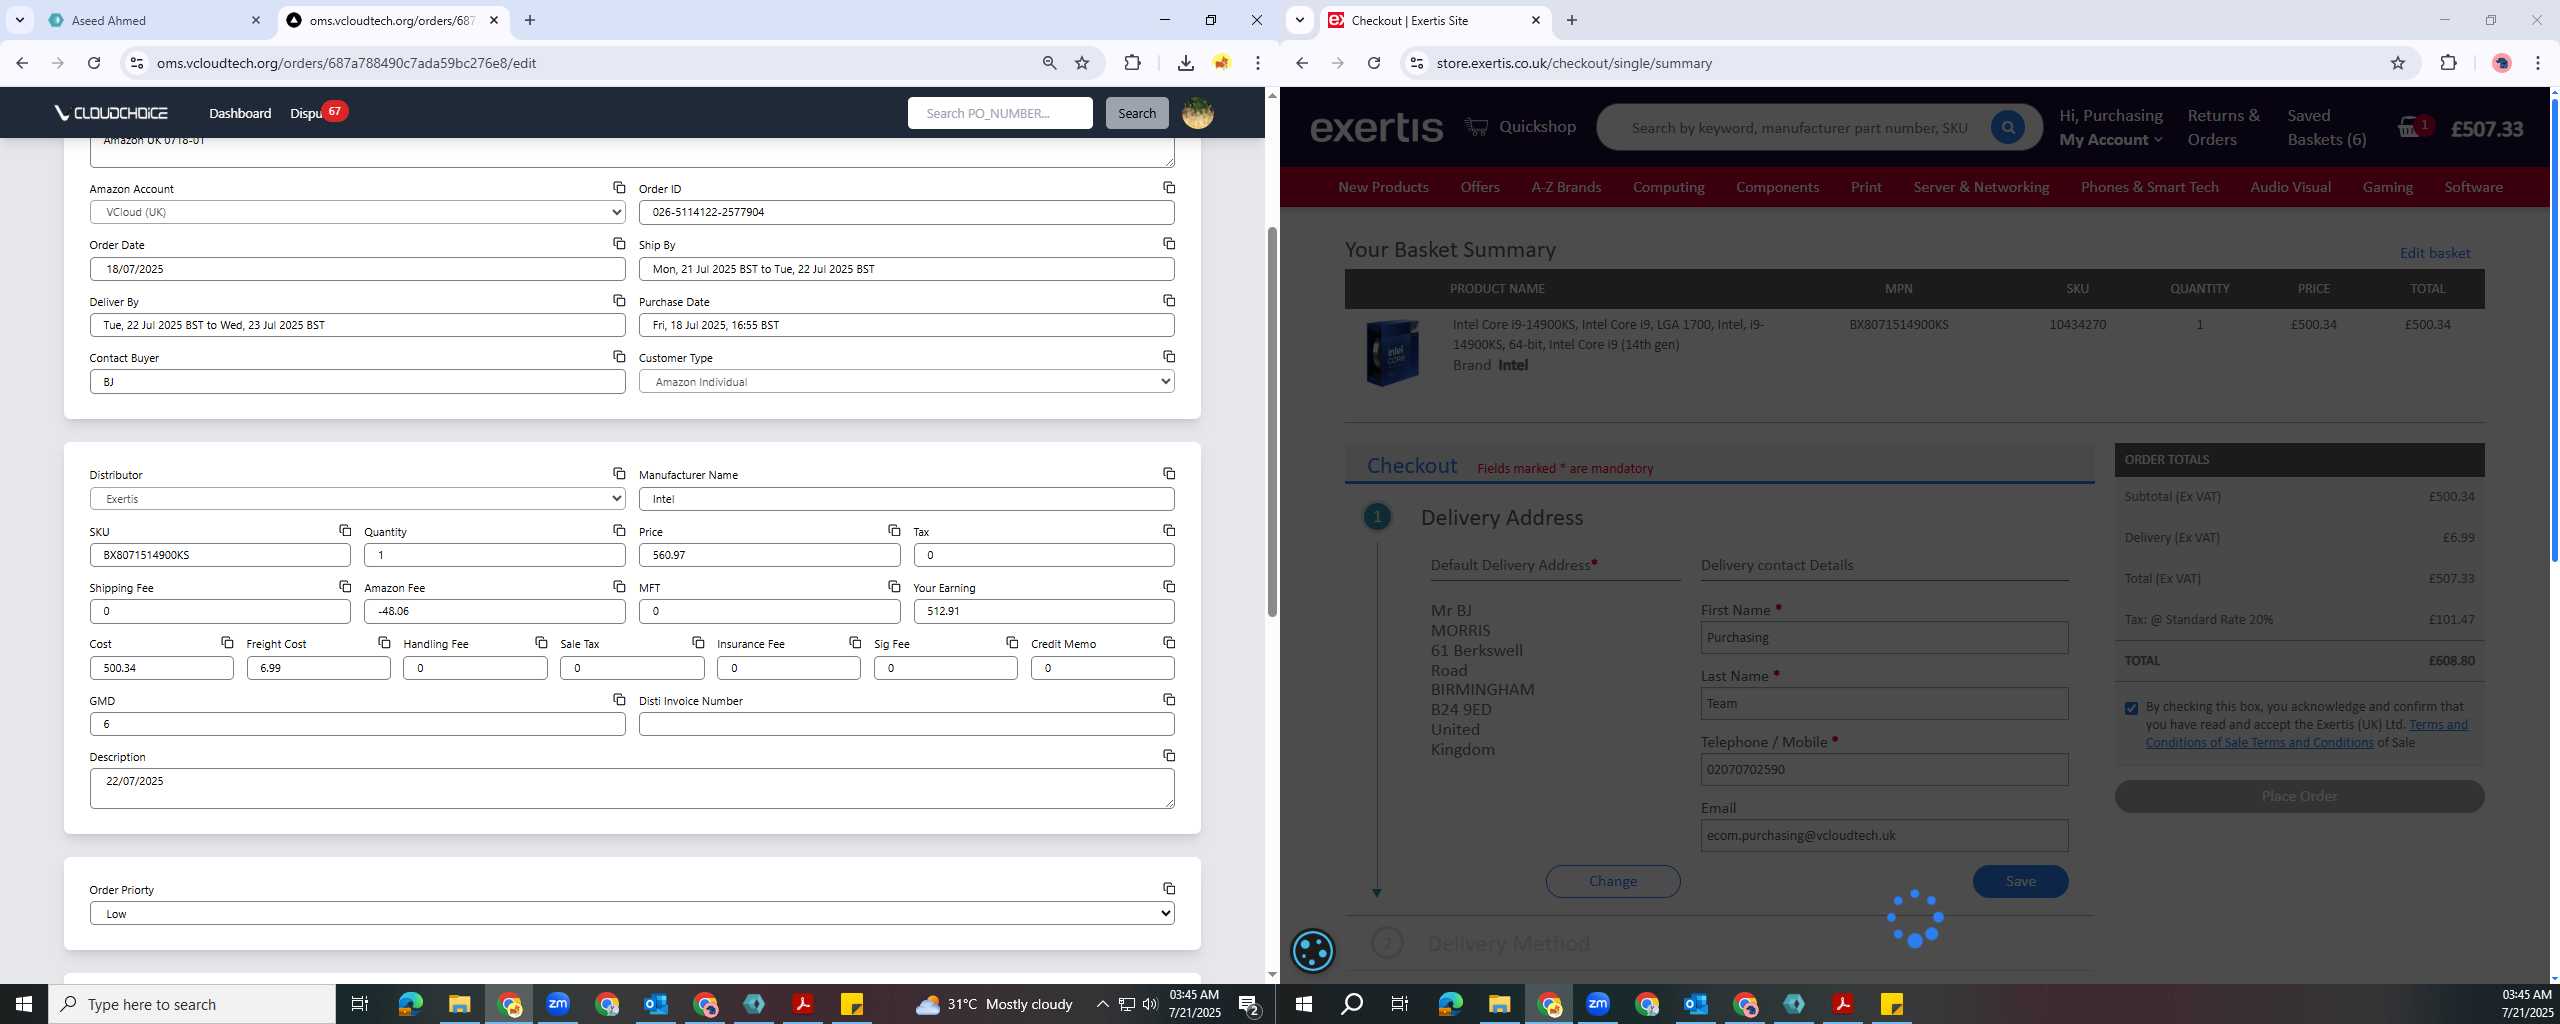Click the Change delivery address button

(x=1612, y=881)
